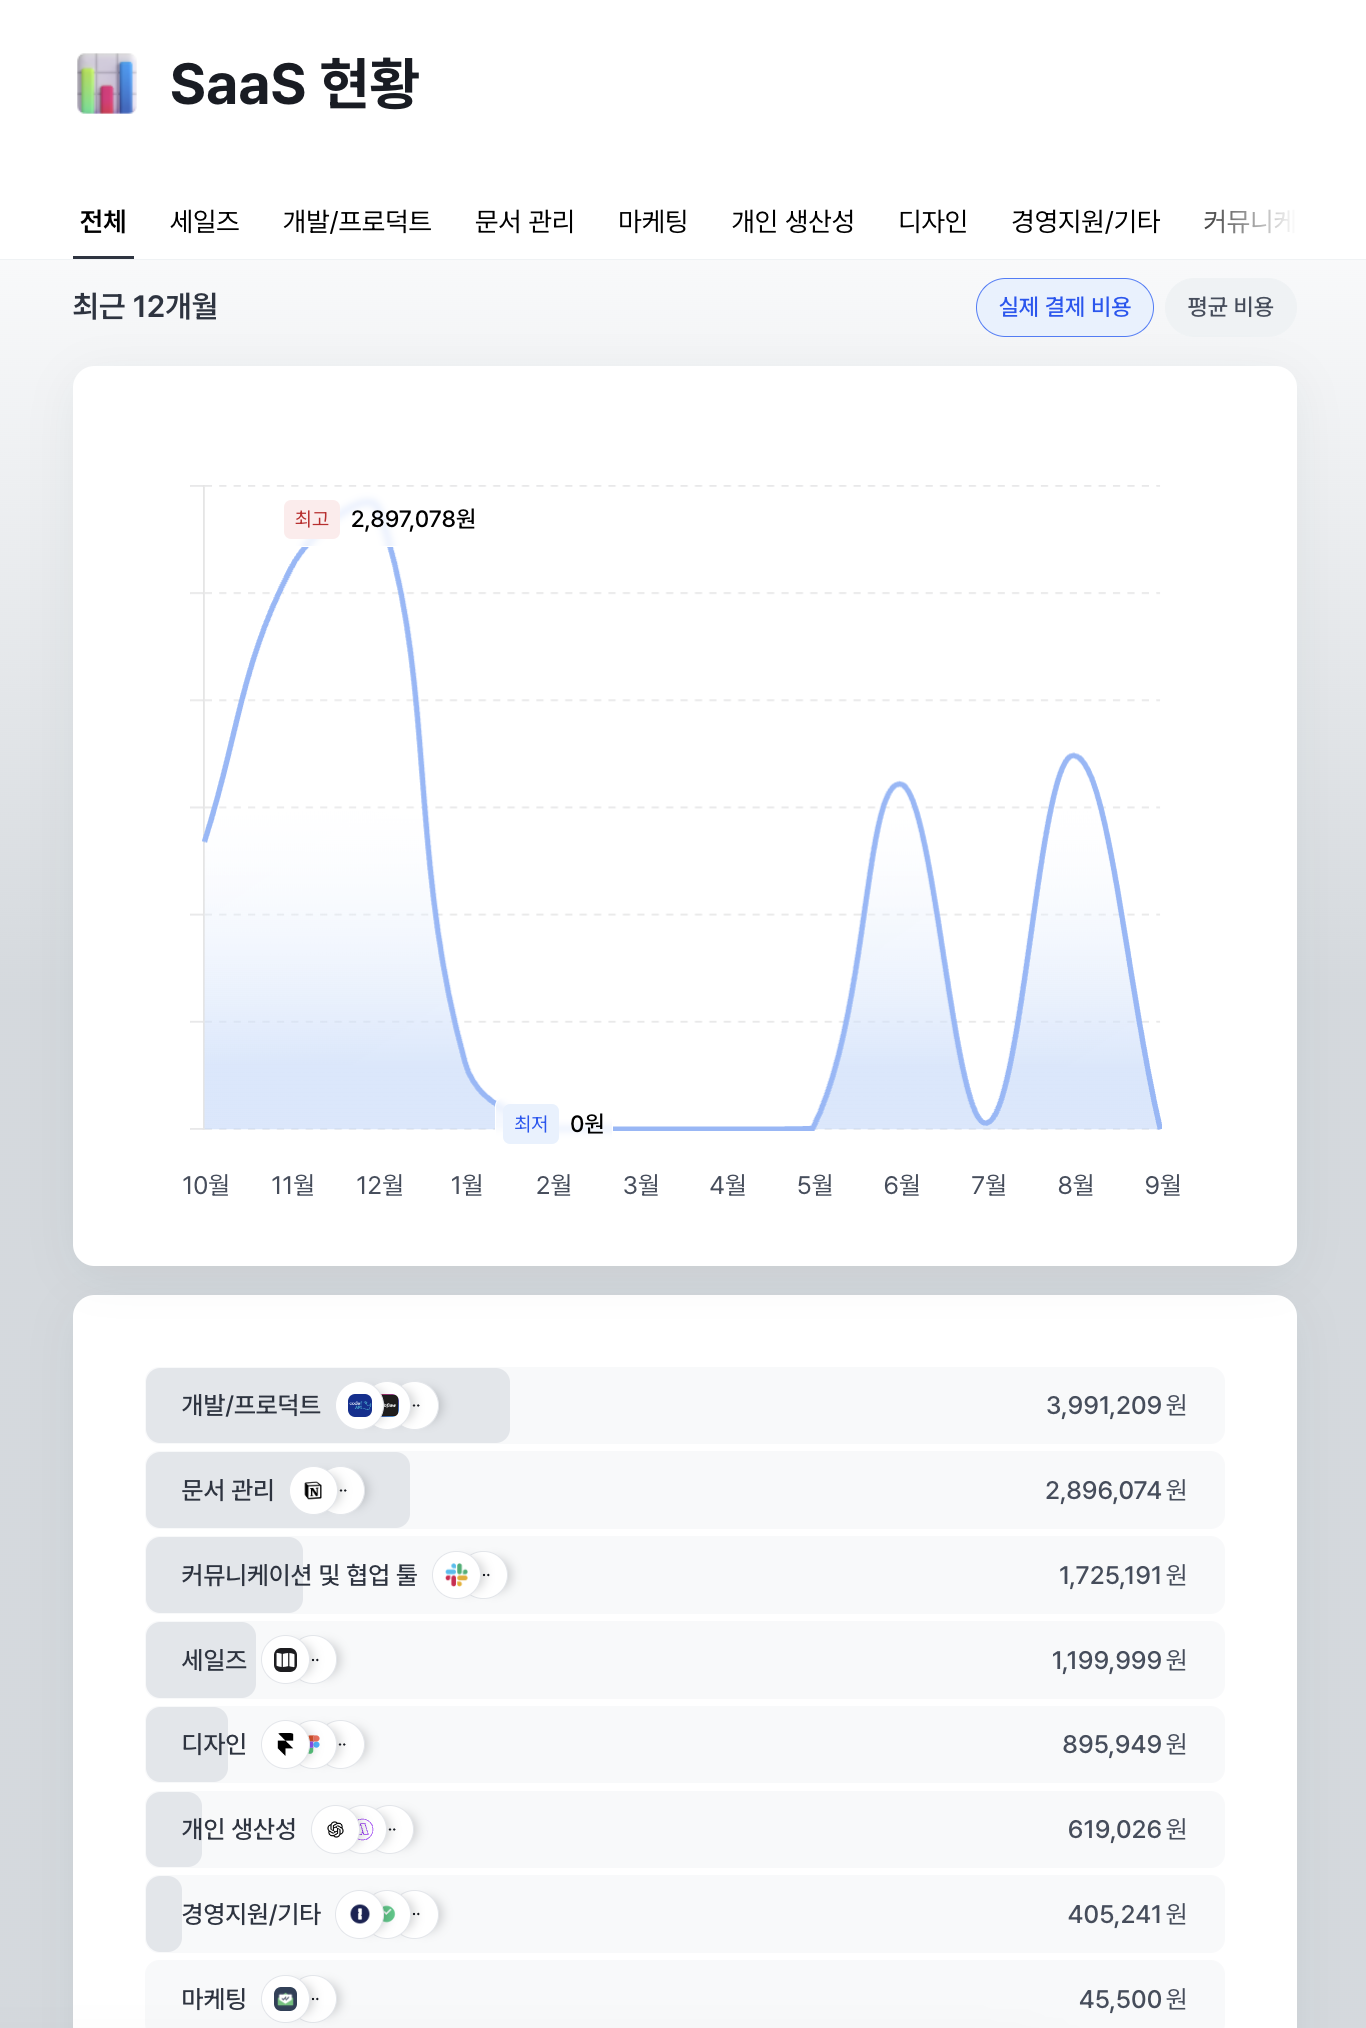Toggle chart to 실제 결제 비용
The image size is (1366, 2028).
(1064, 307)
